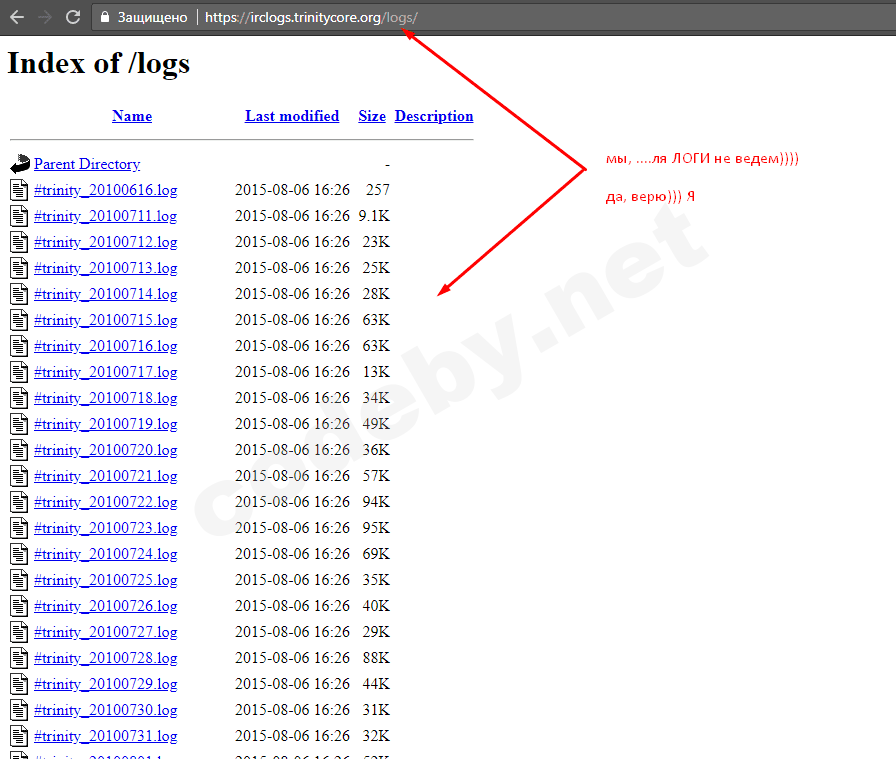Click file icon beside #trinity_20100719.log

point(19,424)
